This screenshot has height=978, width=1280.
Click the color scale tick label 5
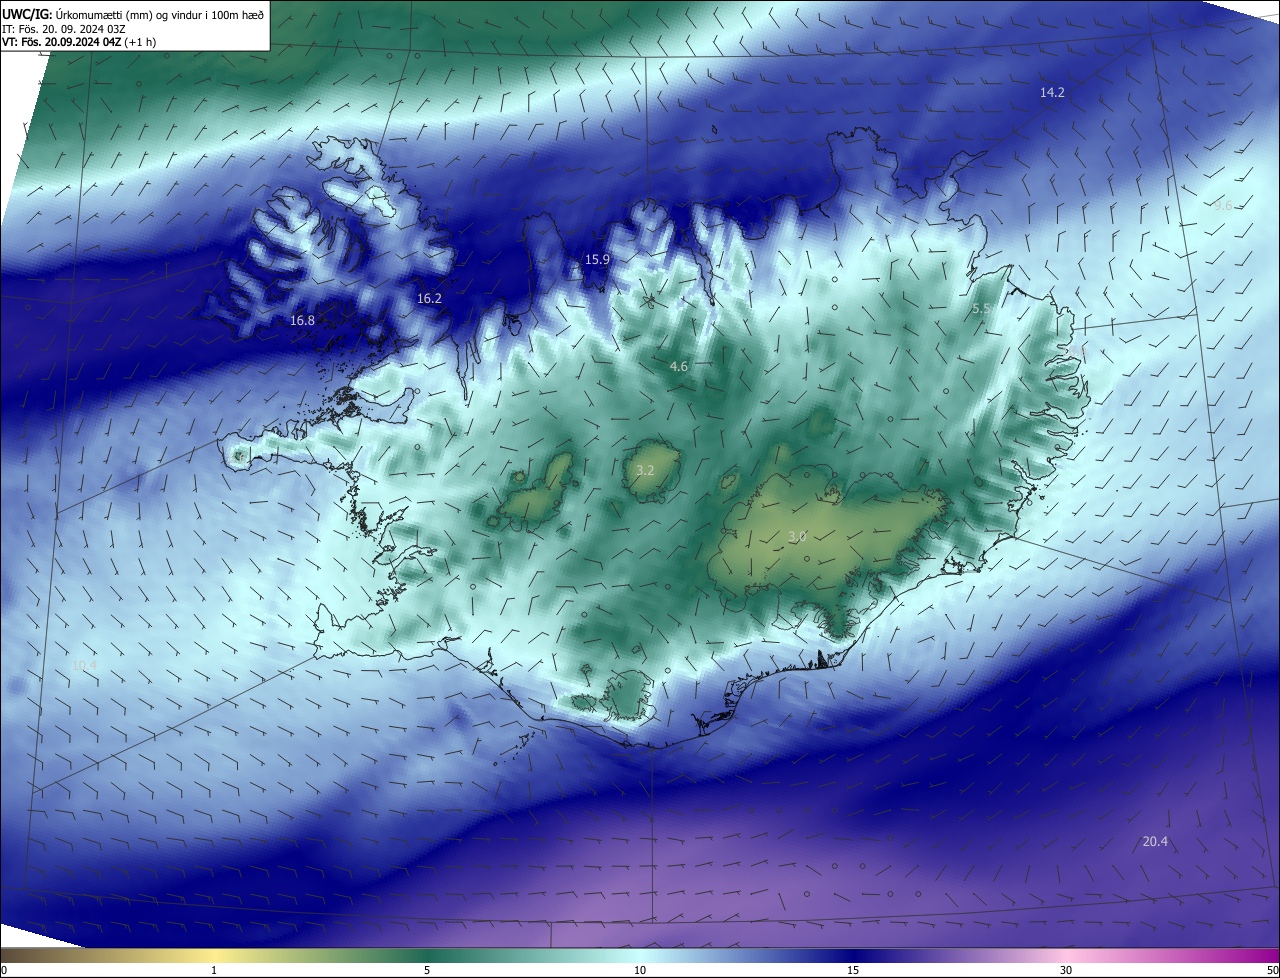[x=427, y=970]
